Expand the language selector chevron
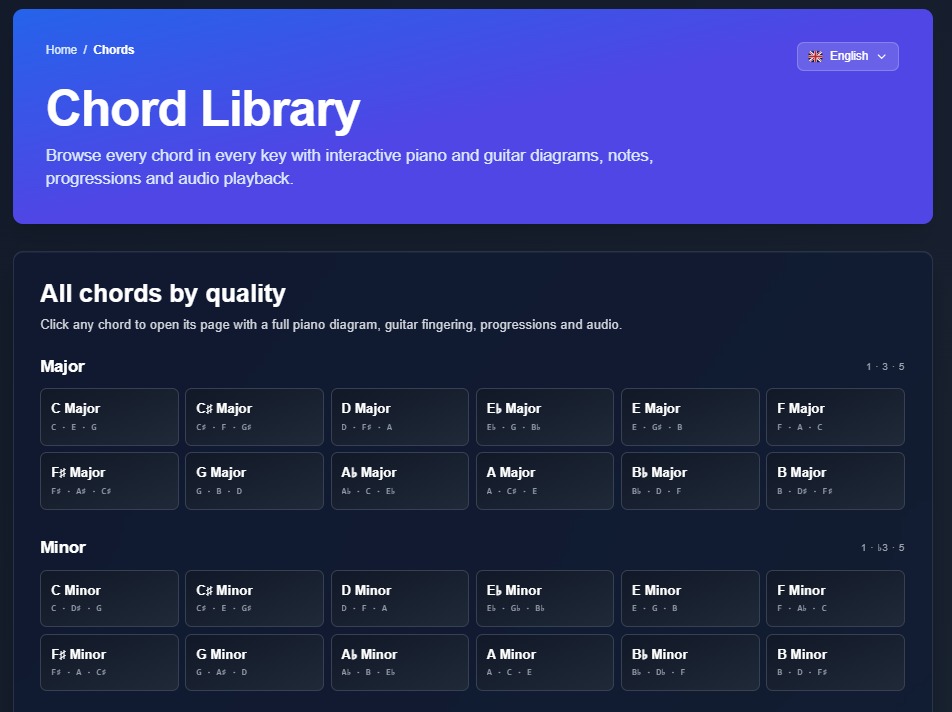This screenshot has width=952, height=712. point(880,56)
